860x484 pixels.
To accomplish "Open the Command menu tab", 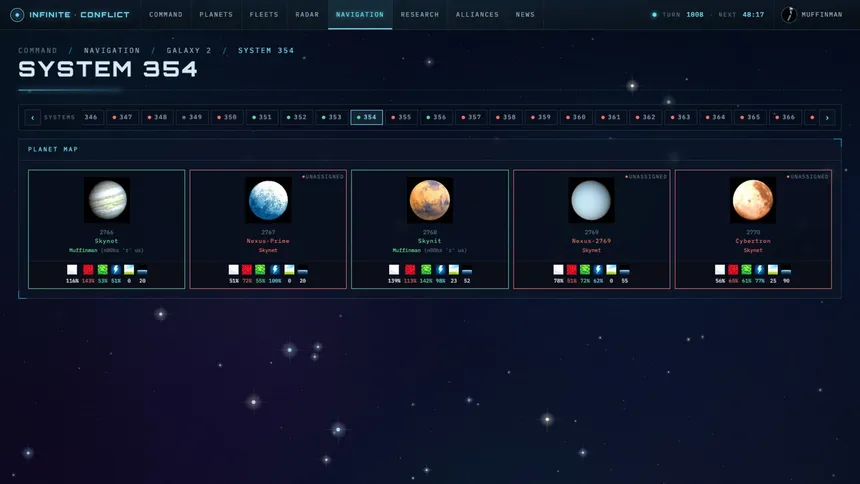I will click(x=166, y=15).
